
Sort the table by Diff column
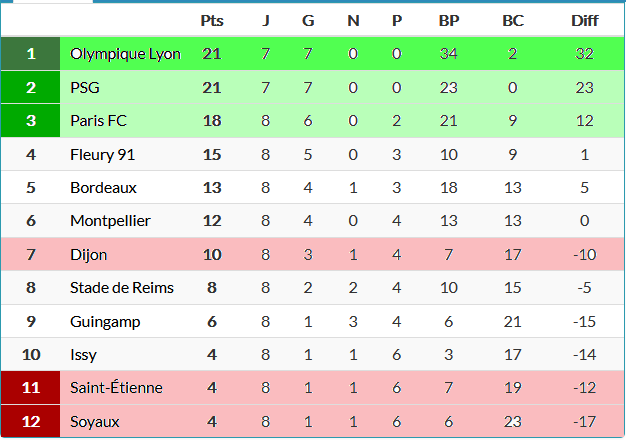pos(585,20)
